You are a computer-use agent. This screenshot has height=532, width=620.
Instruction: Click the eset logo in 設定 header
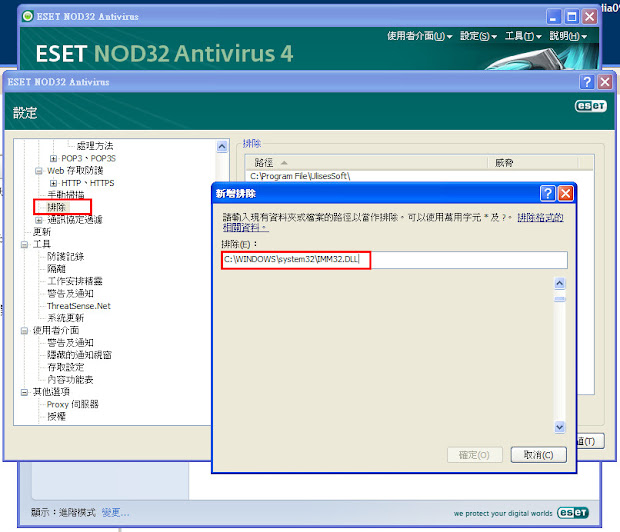pos(591,106)
